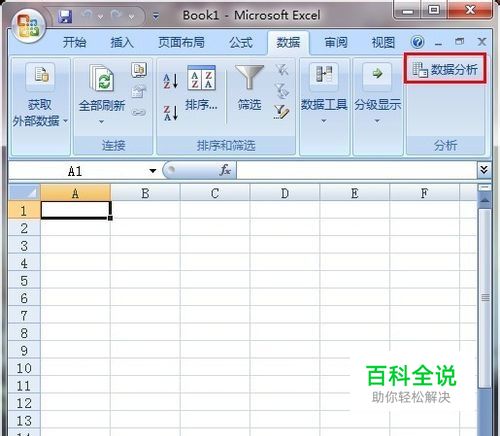
Task: Click the Edit Links chain icon
Action: pyautogui.click(x=139, y=113)
